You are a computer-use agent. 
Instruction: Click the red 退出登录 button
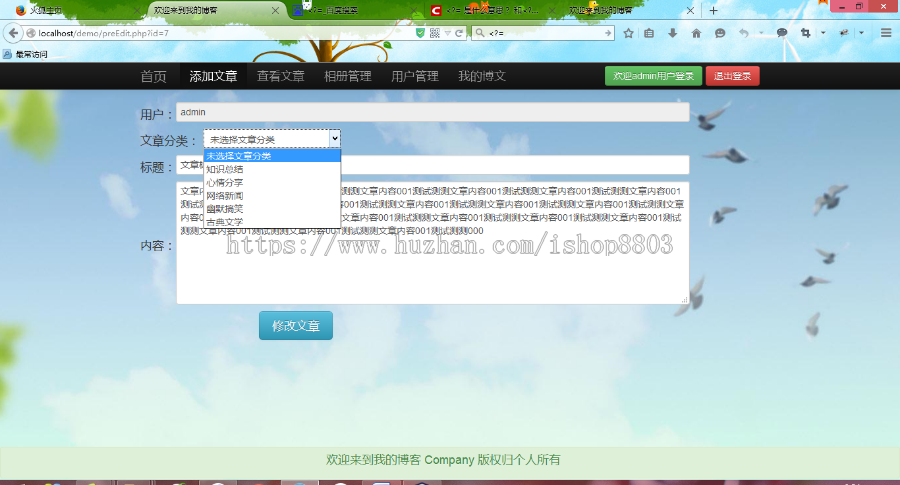pyautogui.click(x=732, y=76)
